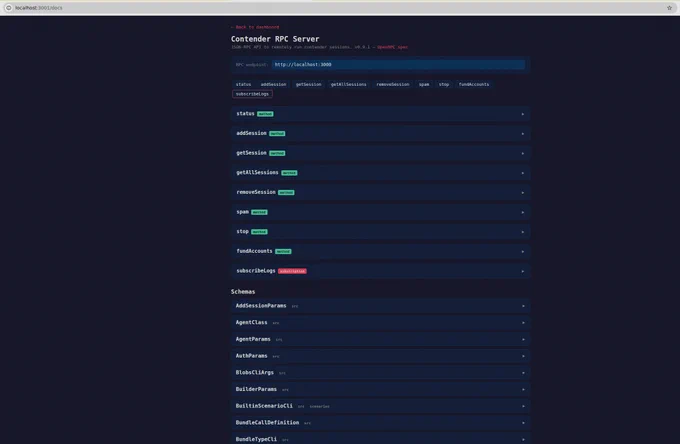The image size is (680, 444).
Task: Expand the status method row arrow
Action: tap(523, 114)
